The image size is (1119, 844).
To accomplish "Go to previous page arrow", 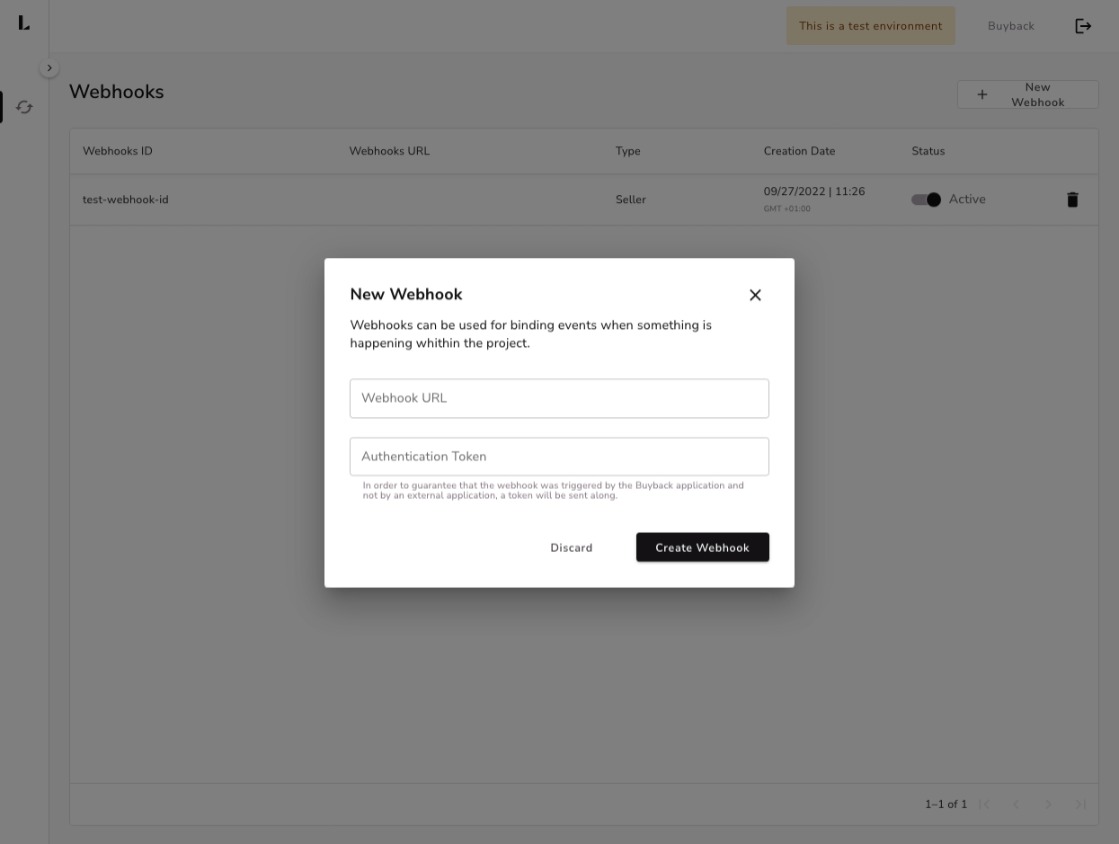I will 1016,804.
